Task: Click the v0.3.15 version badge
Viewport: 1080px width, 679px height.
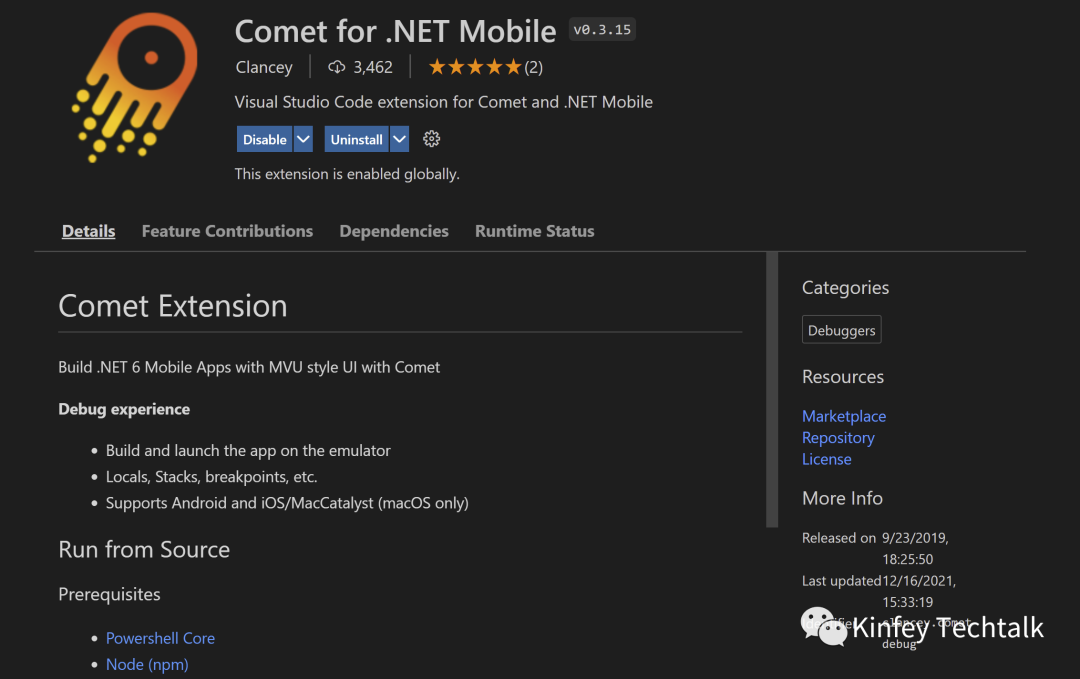Action: [602, 30]
